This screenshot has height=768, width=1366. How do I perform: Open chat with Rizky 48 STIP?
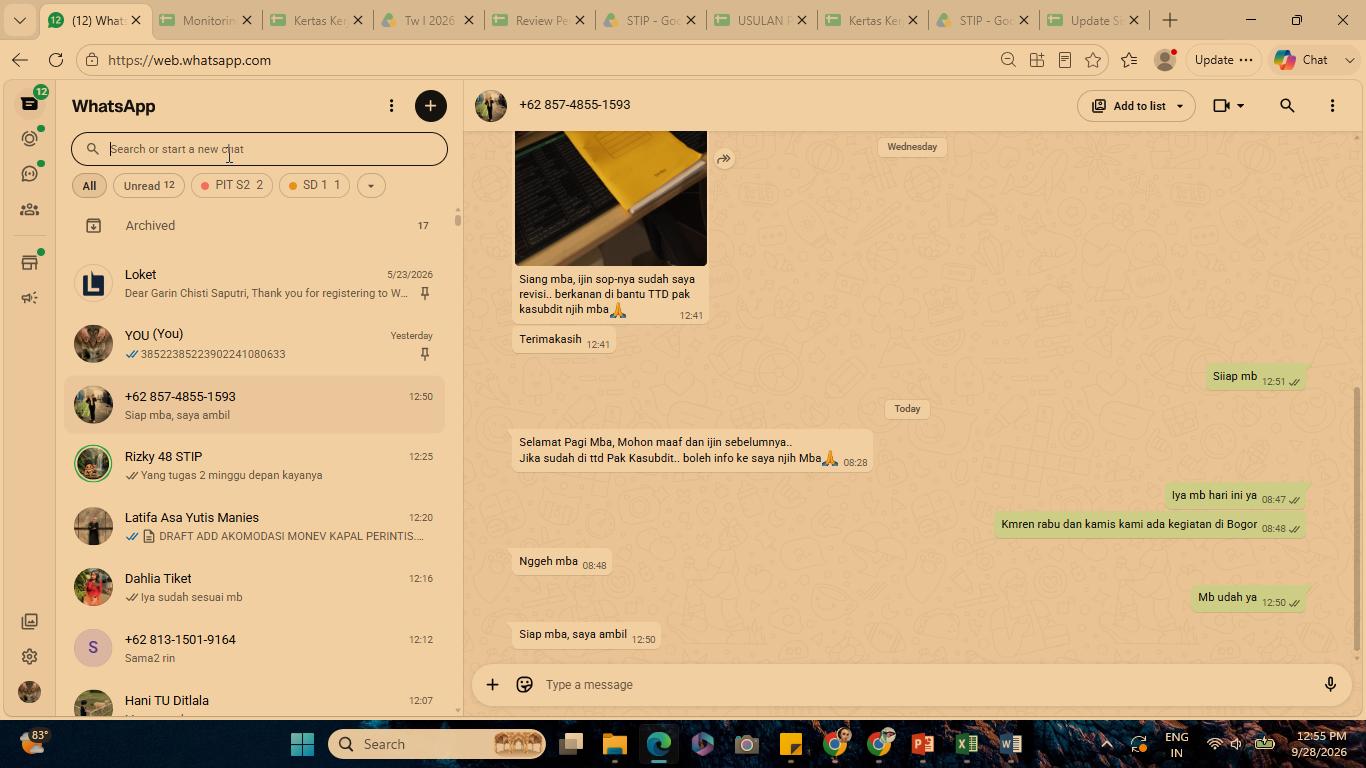254,465
